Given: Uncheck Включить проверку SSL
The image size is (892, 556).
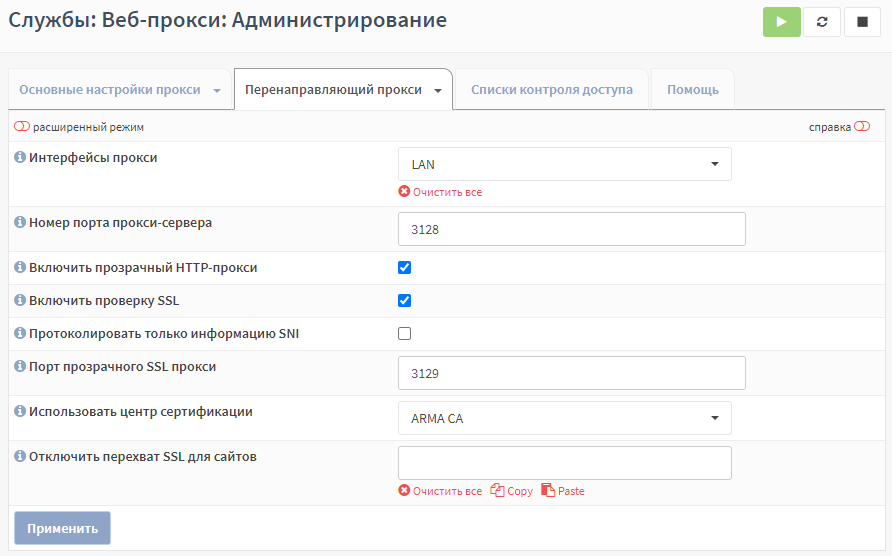Looking at the screenshot, I should (404, 300).
